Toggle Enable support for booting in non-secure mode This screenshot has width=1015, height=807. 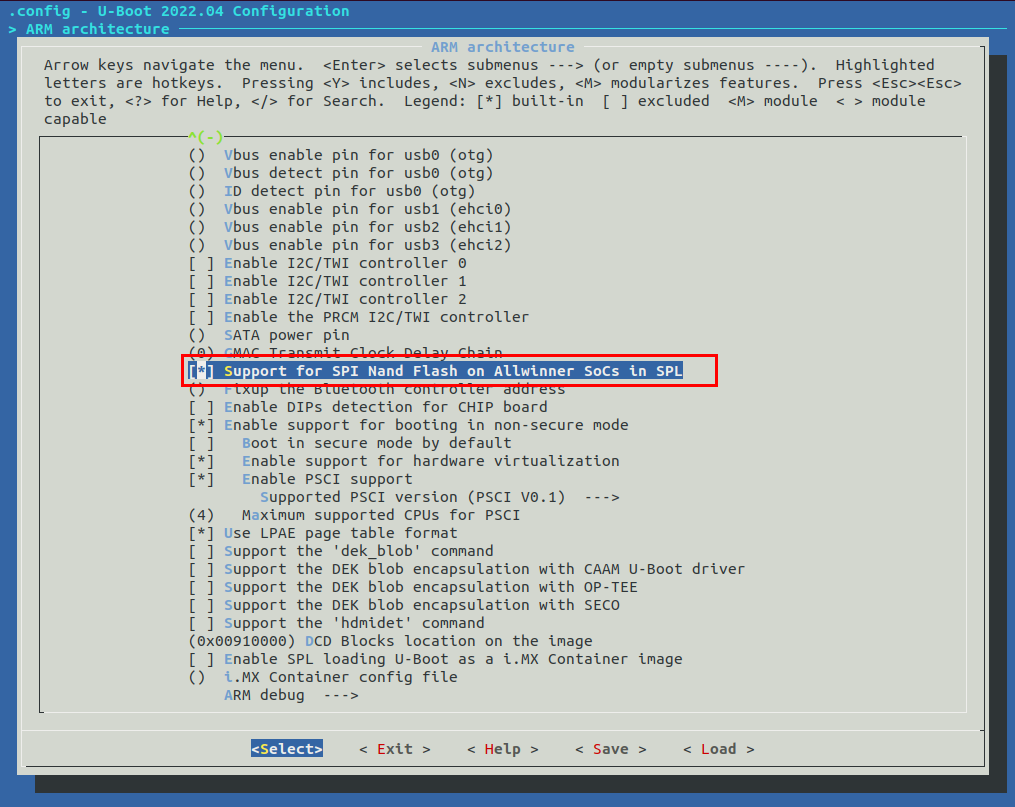(408, 425)
